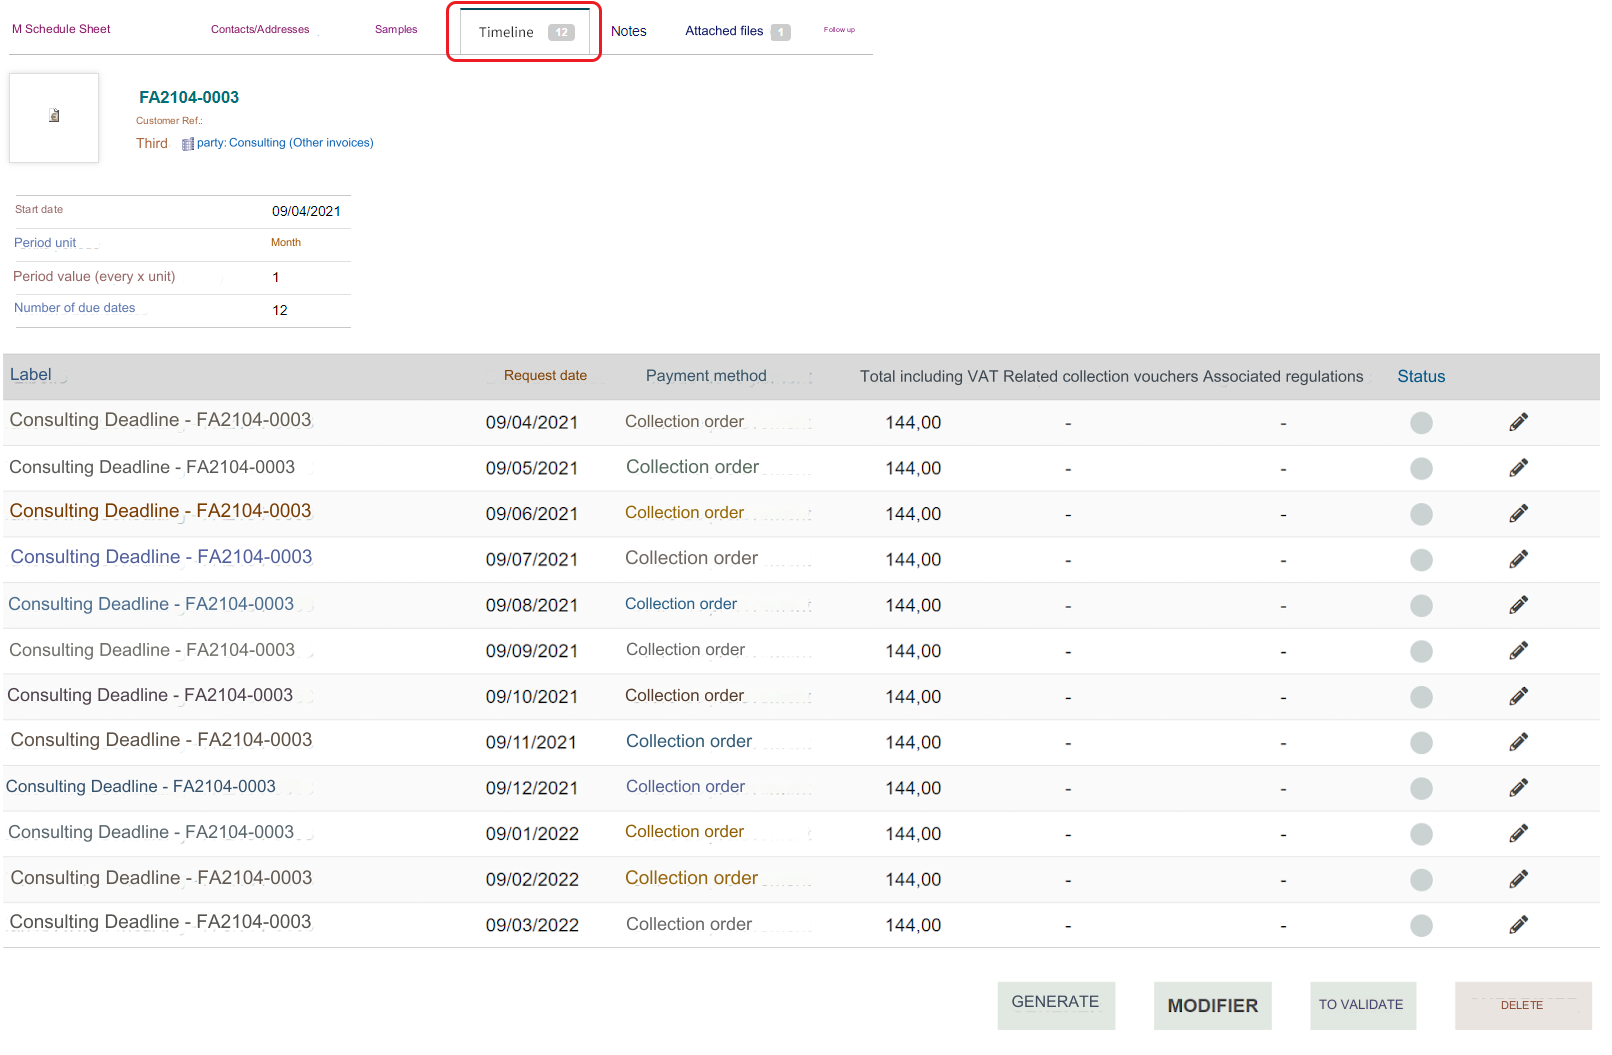Open Consulting Deadline label dated 09/12/2021
Screen dimensions: 1612x1055
[141, 787]
